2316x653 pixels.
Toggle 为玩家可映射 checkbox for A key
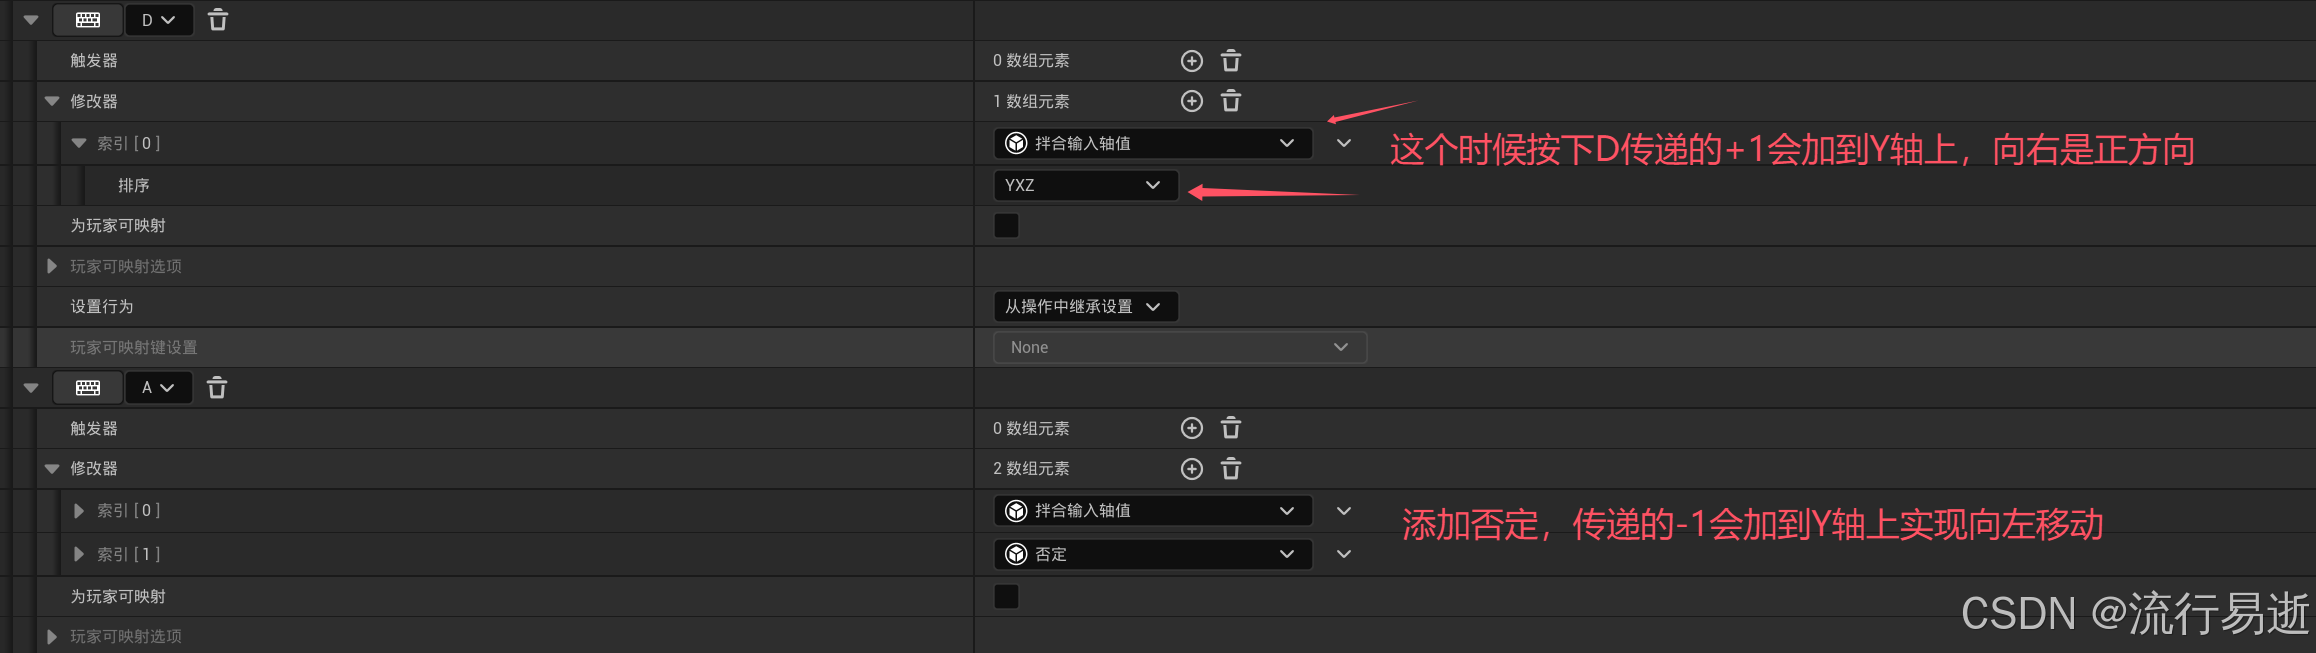pos(1006,597)
